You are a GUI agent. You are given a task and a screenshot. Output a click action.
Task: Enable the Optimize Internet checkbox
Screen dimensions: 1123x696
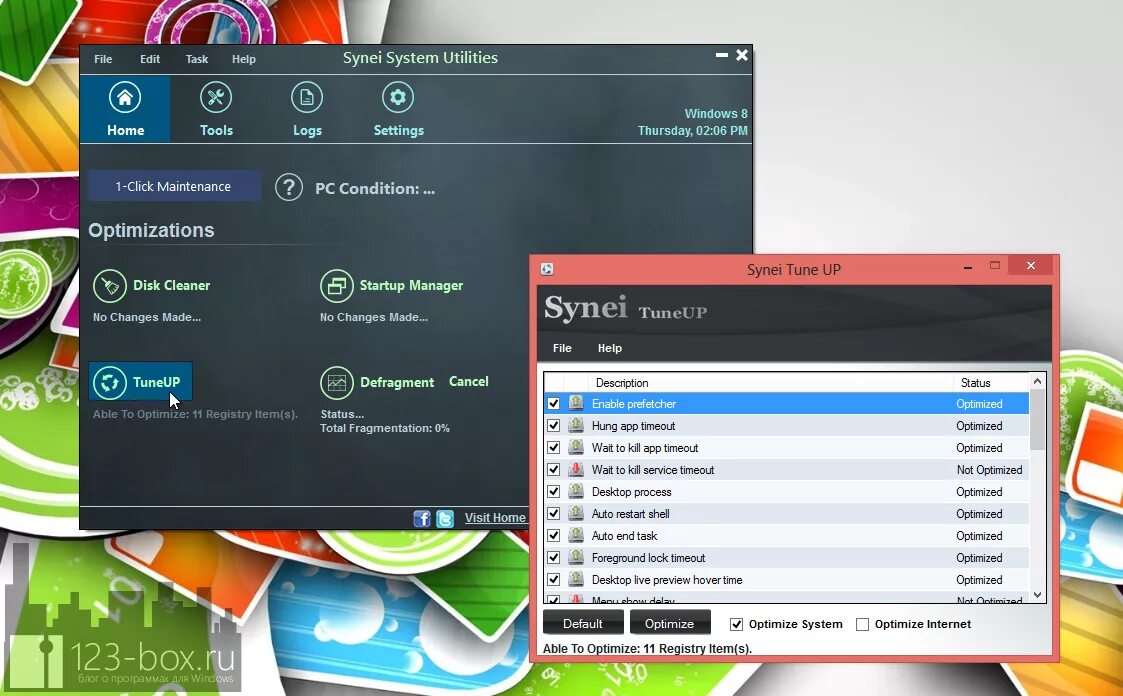pos(862,624)
